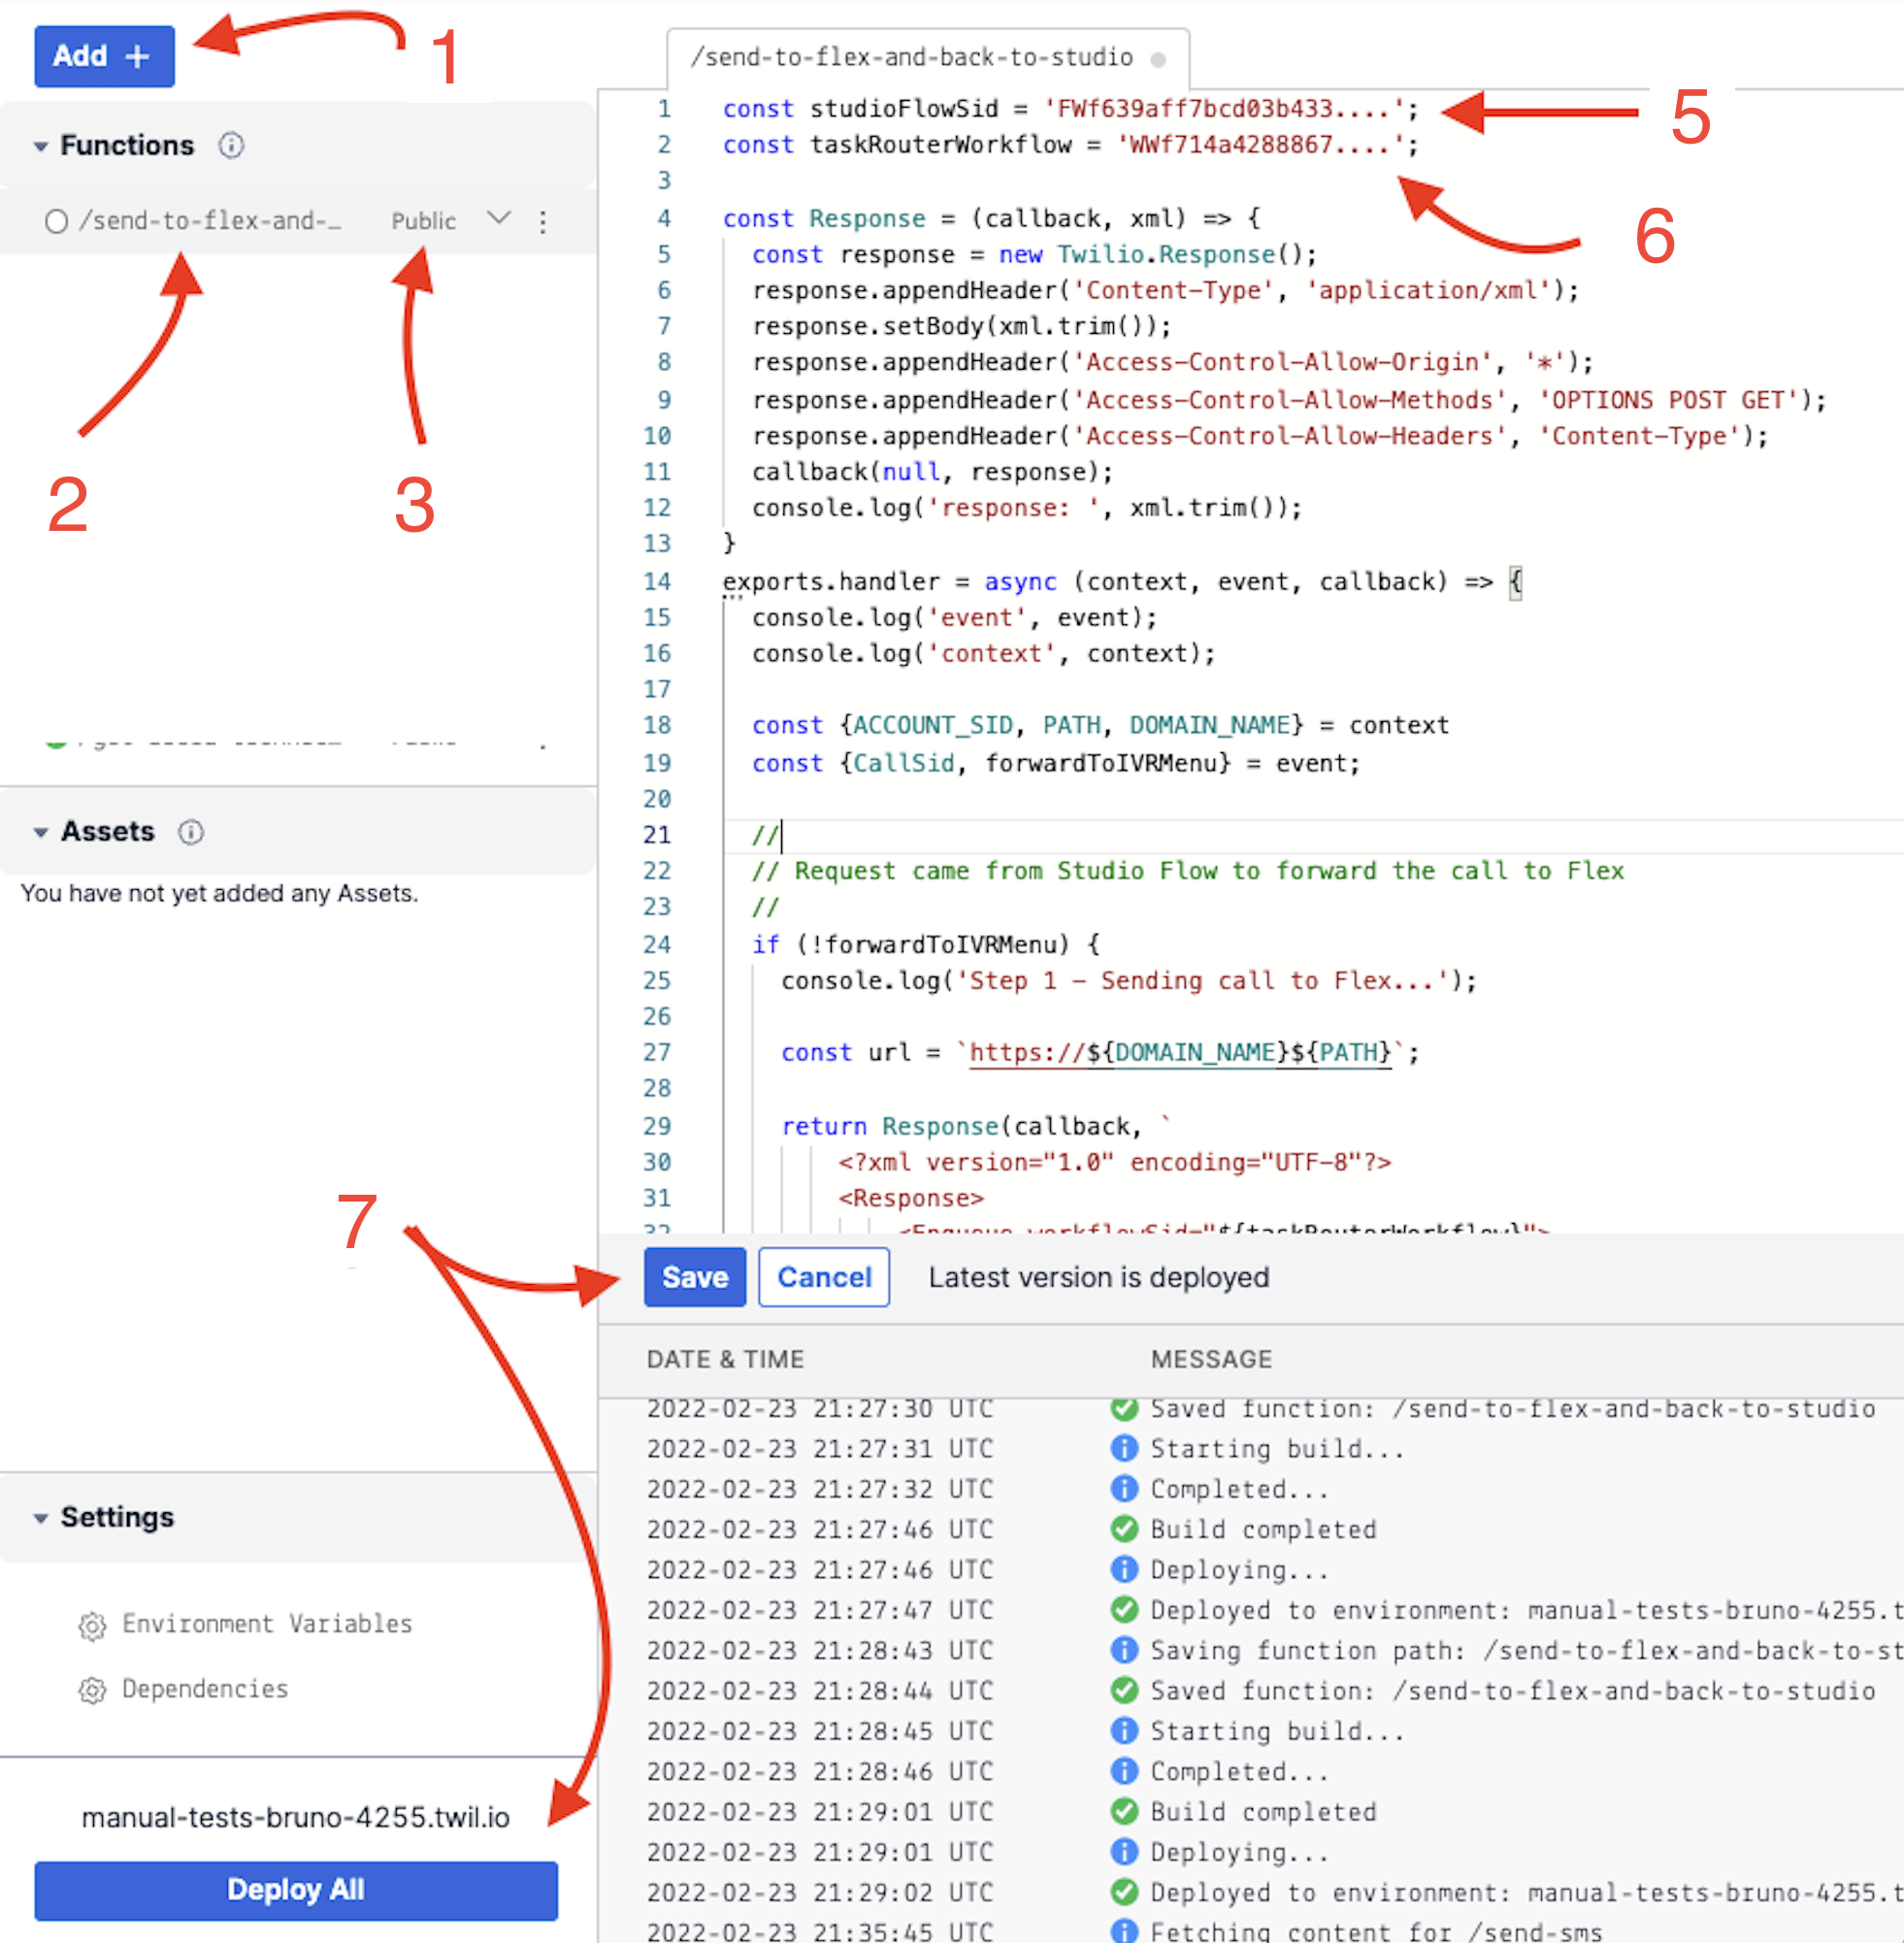Image resolution: width=1904 pixels, height=1943 pixels.
Task: Click the Environment Variables gear icon
Action: pyautogui.click(x=92, y=1626)
